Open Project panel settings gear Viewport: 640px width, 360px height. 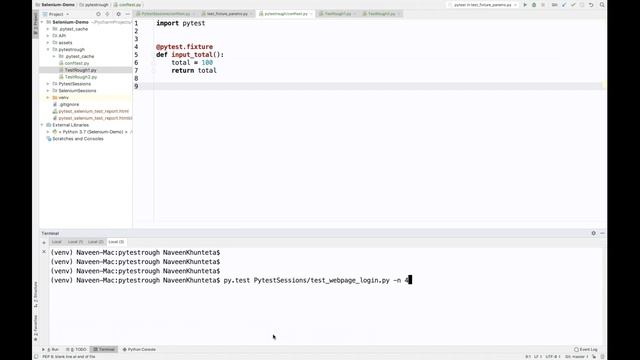pyautogui.click(x=118, y=14)
